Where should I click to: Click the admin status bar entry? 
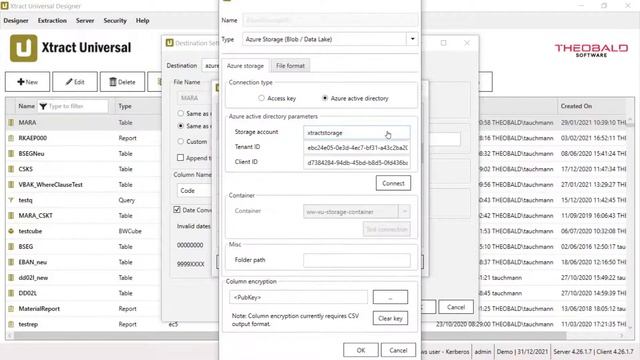(483, 351)
